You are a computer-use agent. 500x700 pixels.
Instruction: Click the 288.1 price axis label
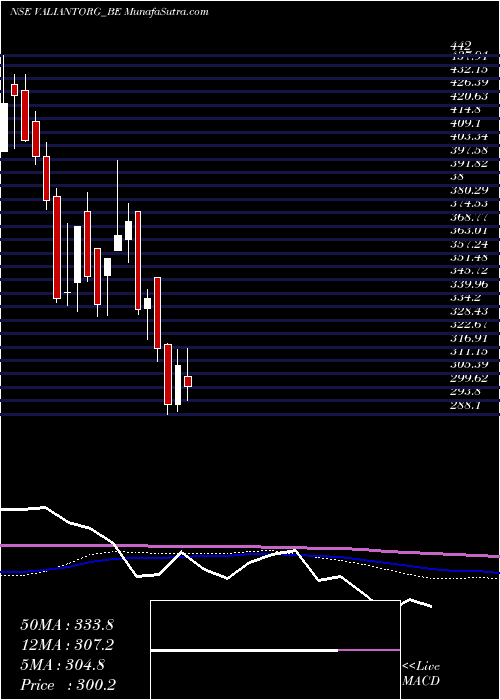[466, 404]
